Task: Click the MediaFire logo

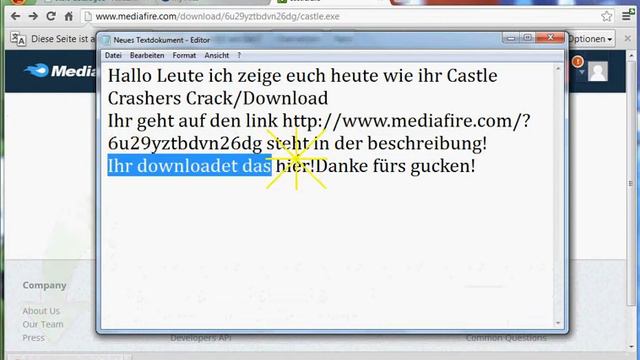Action: coord(60,71)
